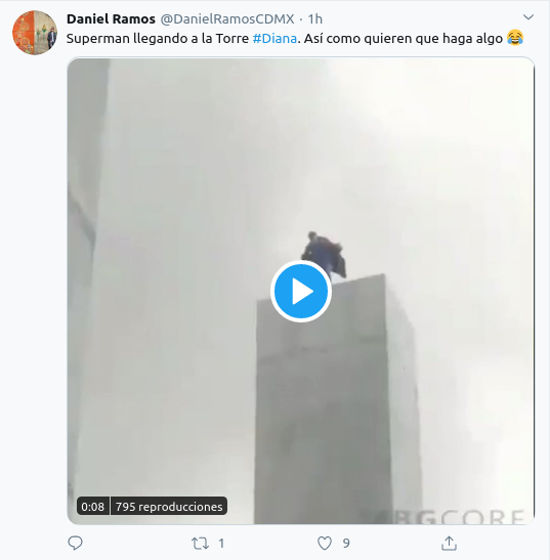Viewport: 550px width, 560px height.
Task: Click the caped figure atop the tower
Action: [x=324, y=254]
